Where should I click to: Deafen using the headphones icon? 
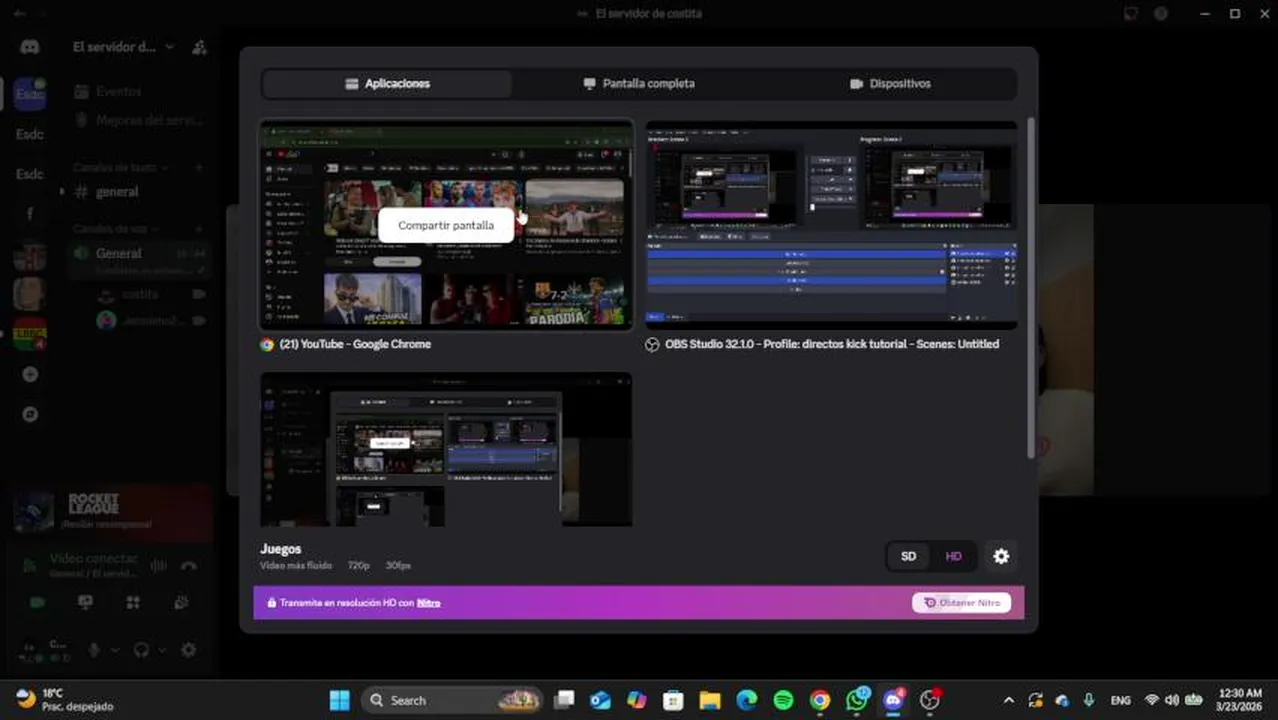142,650
